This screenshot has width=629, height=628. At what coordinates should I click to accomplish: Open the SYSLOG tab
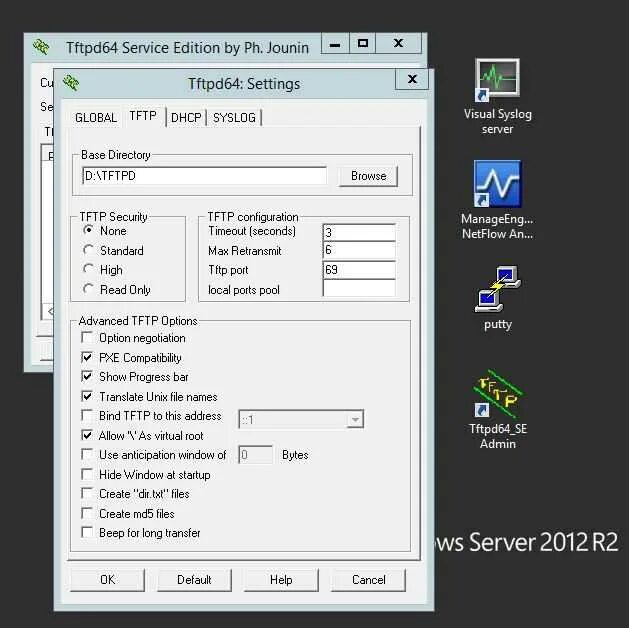[x=234, y=117]
